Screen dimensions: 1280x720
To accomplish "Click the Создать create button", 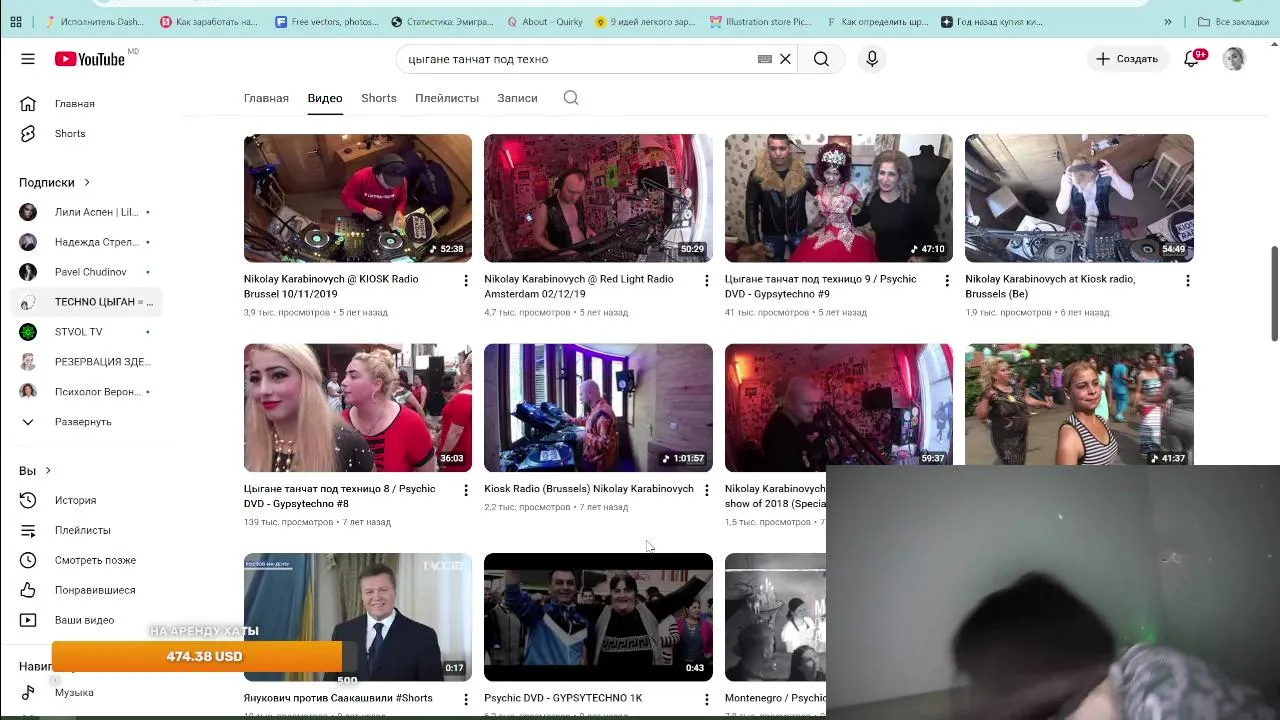I will [1127, 59].
